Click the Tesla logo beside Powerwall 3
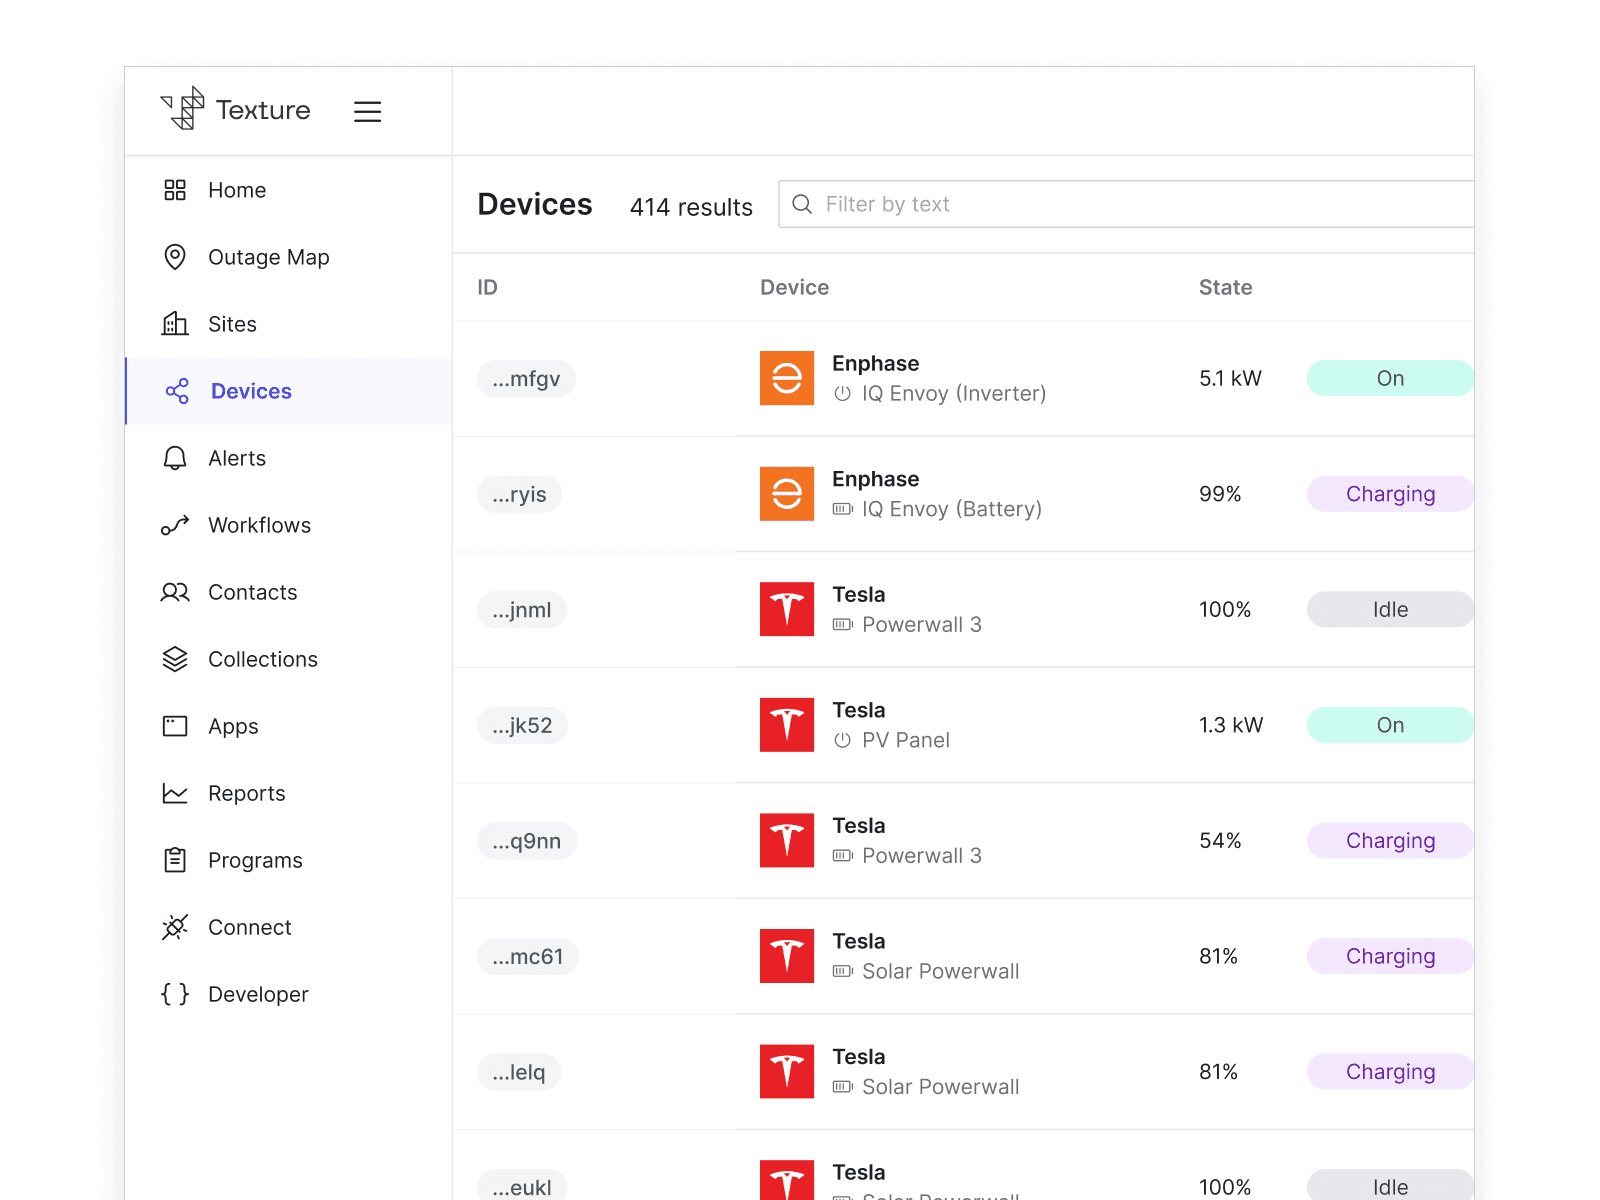 [786, 609]
